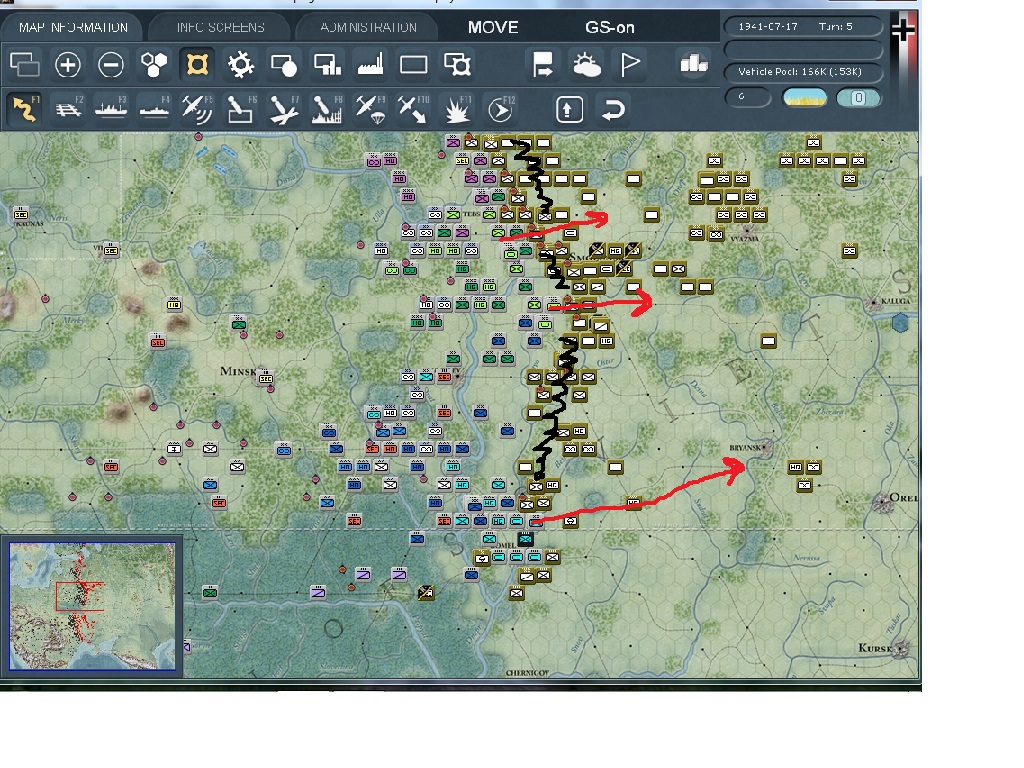Click the Vehicle Pool readout
Image resolution: width=1024 pixels, height=768 pixels.
coord(803,72)
